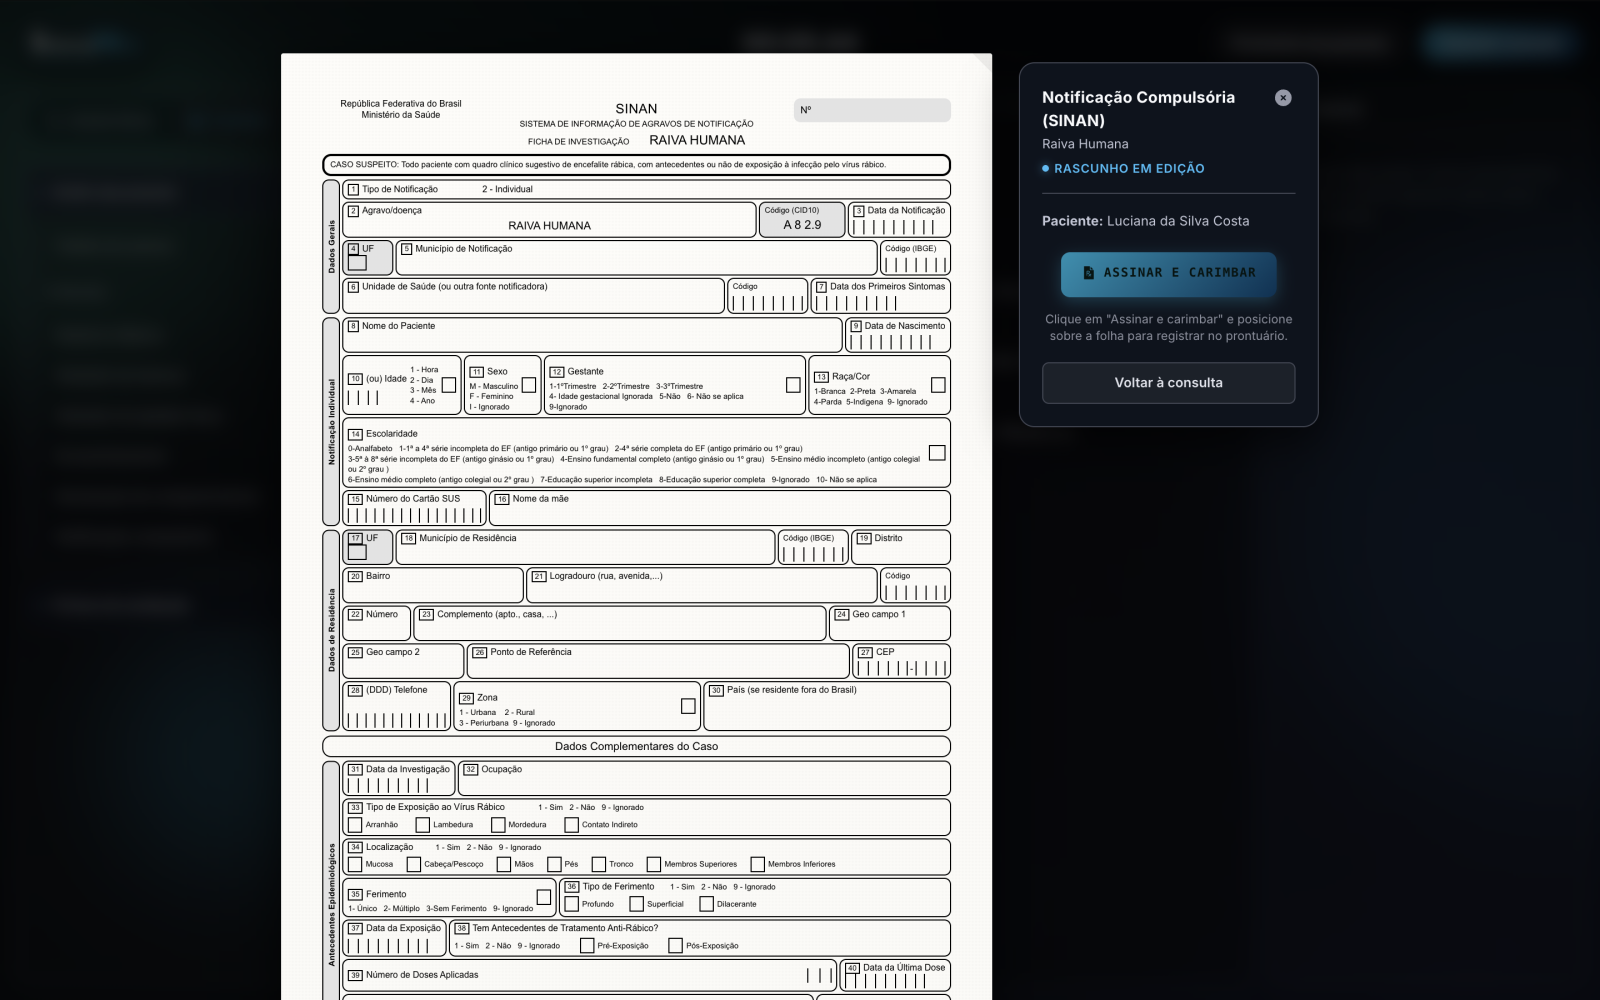This screenshot has width=1600, height=1000.
Task: Click the Nome da mãe field
Action: (x=719, y=508)
